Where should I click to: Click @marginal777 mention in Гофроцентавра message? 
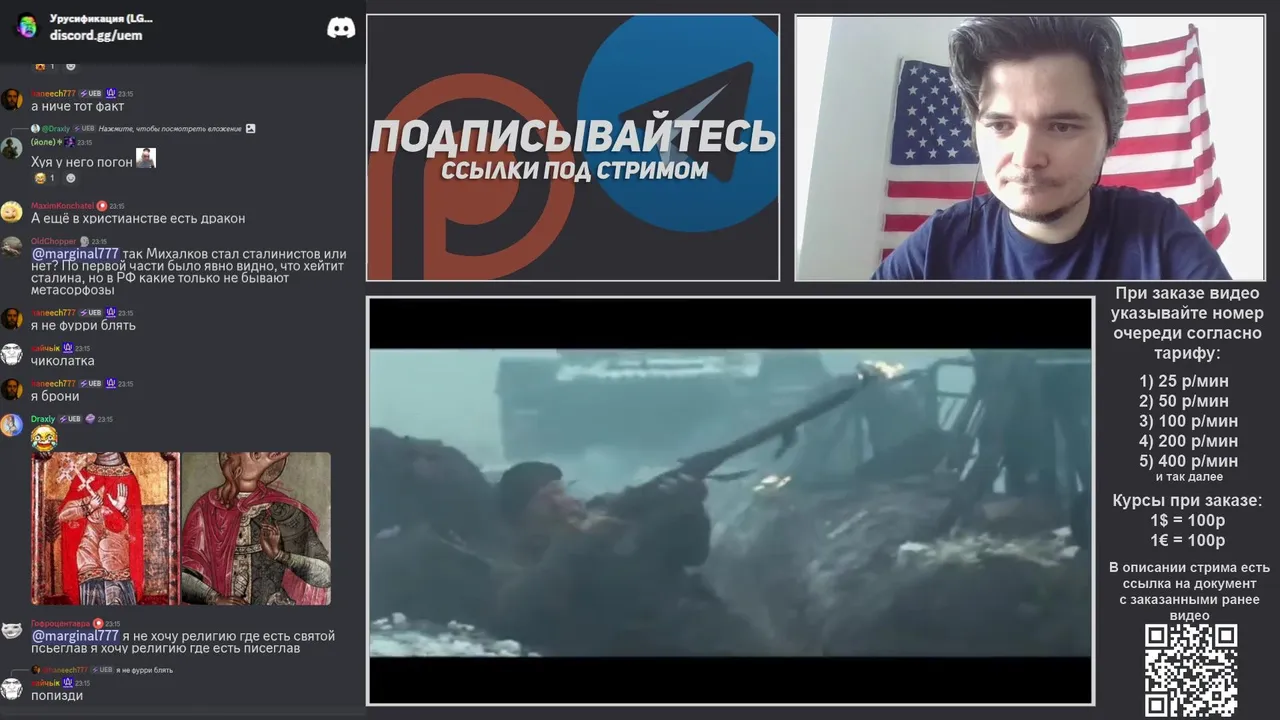coord(75,636)
